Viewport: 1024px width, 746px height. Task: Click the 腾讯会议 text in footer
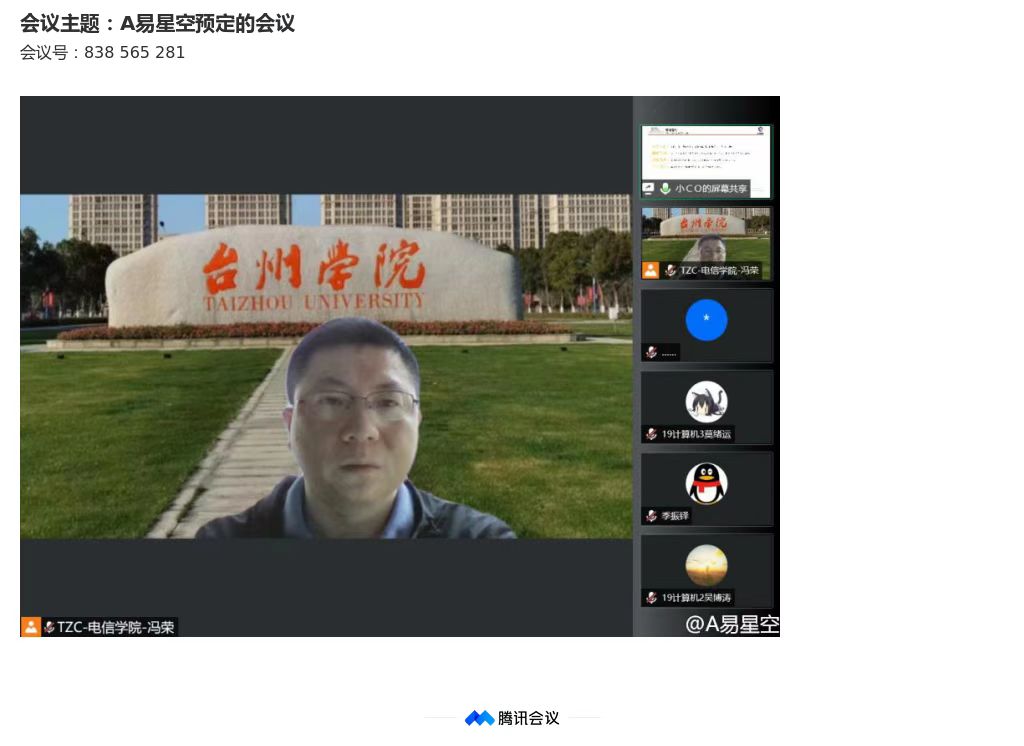pyautogui.click(x=528, y=718)
